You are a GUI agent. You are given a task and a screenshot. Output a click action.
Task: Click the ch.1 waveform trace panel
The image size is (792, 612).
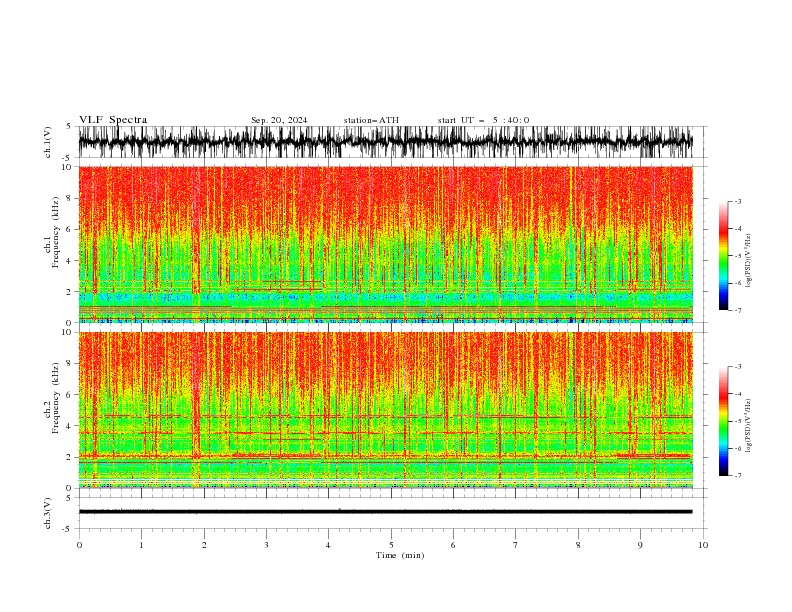point(392,142)
